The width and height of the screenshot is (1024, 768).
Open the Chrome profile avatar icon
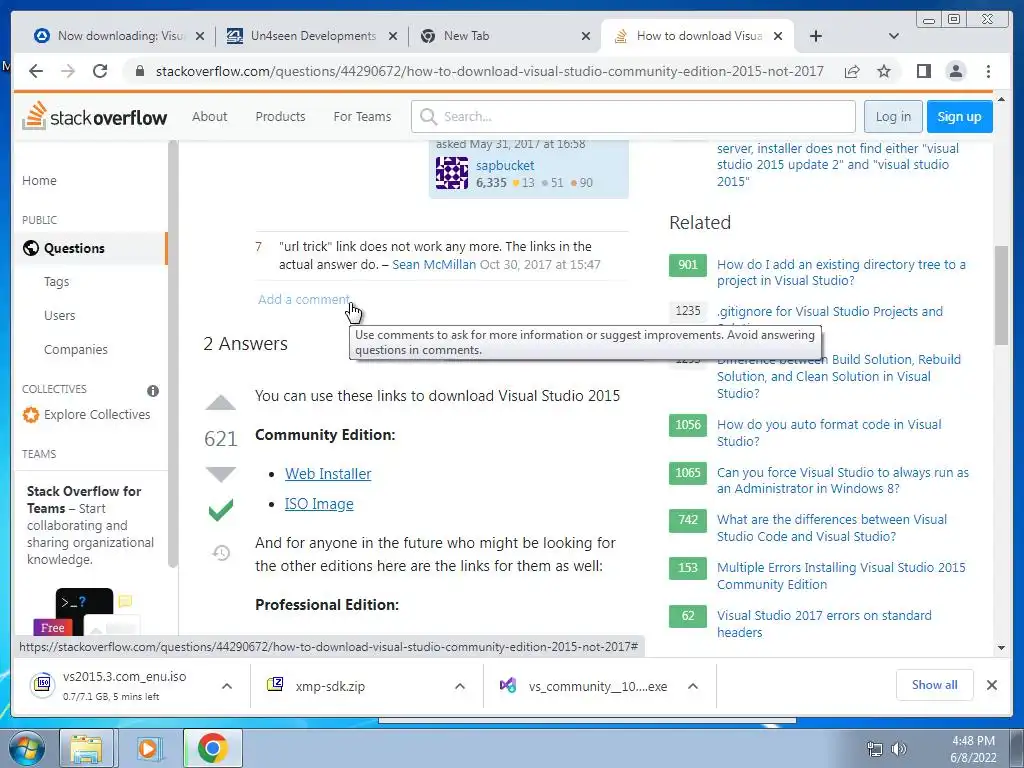[955, 71]
